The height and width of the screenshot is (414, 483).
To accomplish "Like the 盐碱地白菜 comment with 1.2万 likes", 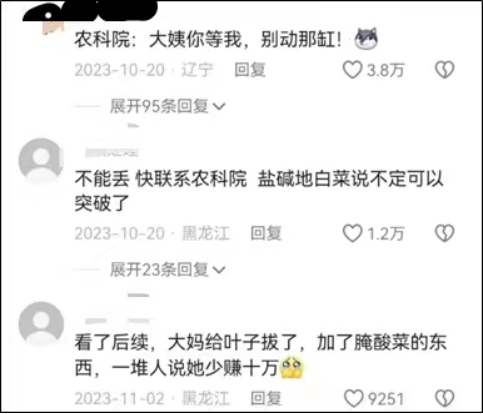I will [352, 233].
